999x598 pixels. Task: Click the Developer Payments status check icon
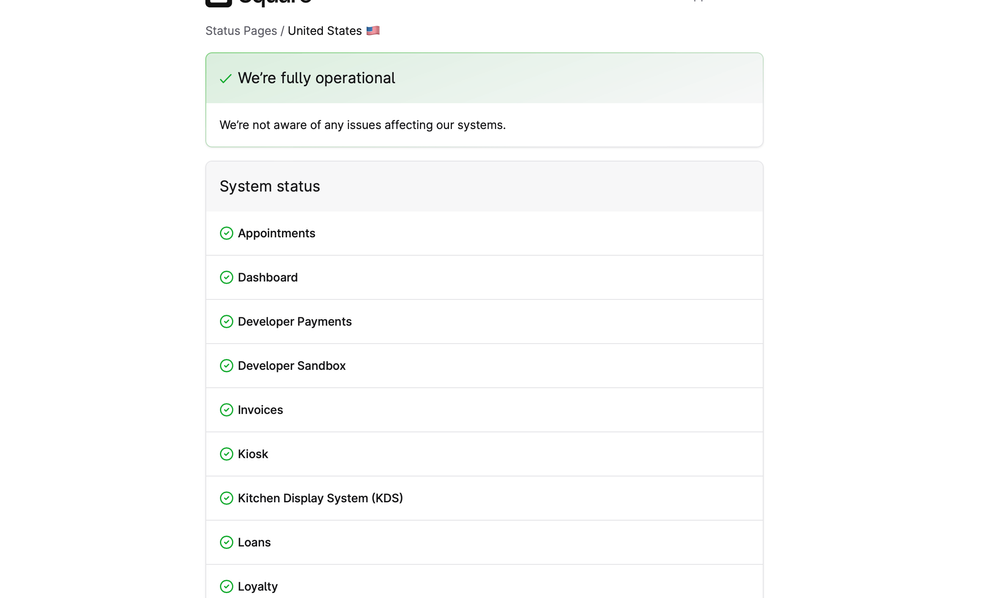coord(227,322)
